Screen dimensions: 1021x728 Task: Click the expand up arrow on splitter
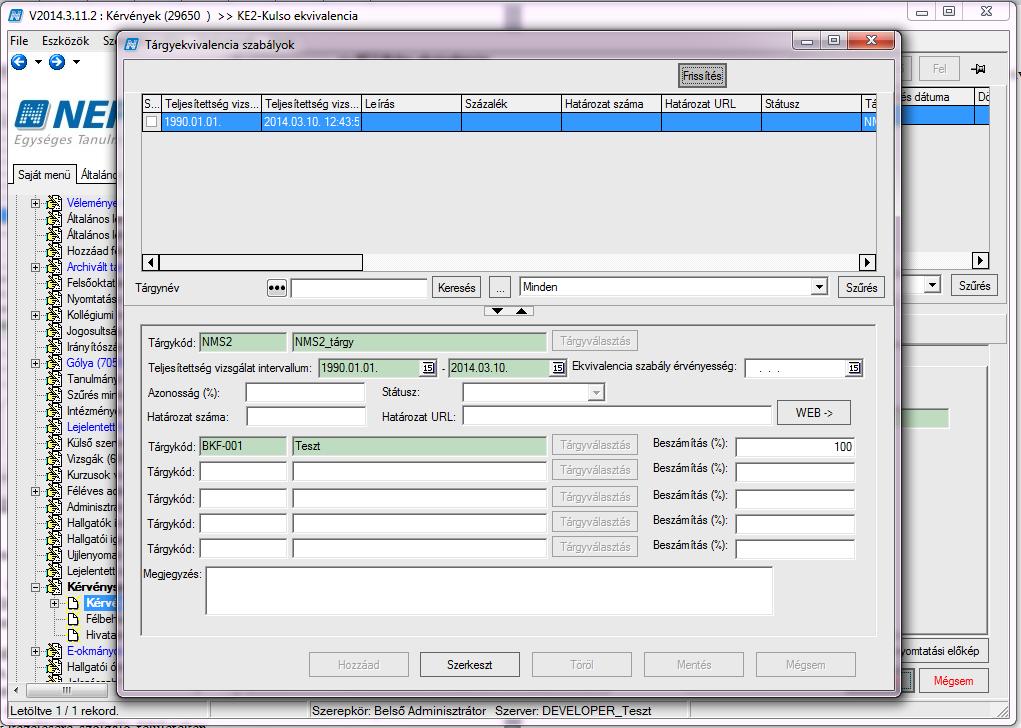(522, 311)
